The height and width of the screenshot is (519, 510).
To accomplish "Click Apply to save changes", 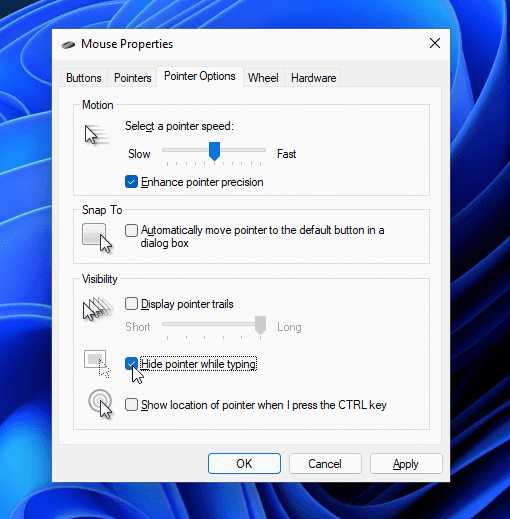I will click(x=406, y=464).
